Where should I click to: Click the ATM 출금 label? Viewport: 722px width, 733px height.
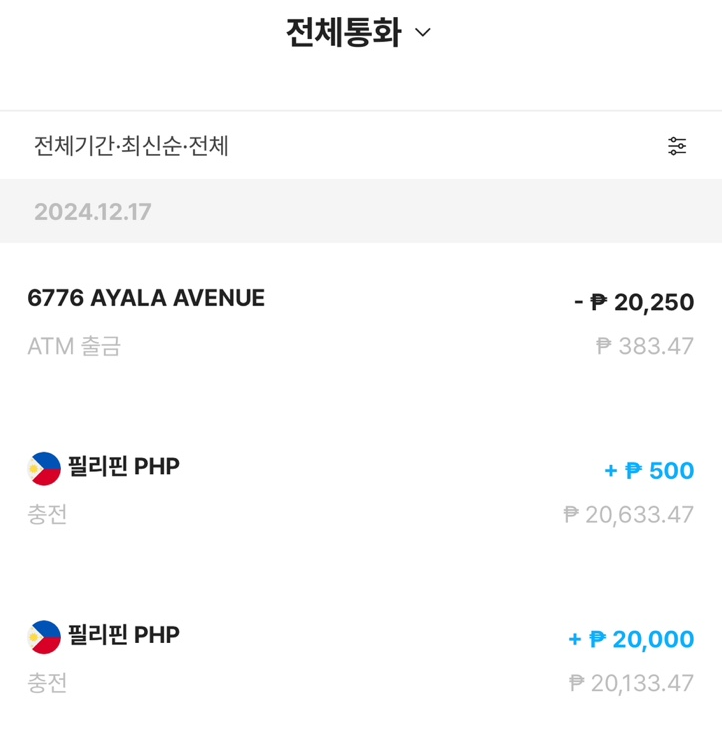click(x=74, y=347)
